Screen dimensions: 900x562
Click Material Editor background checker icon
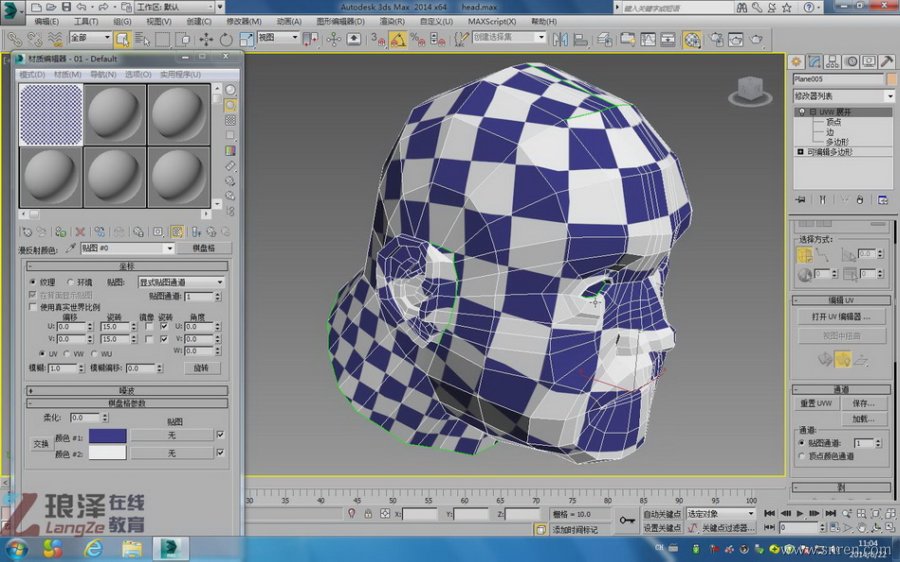(230, 120)
